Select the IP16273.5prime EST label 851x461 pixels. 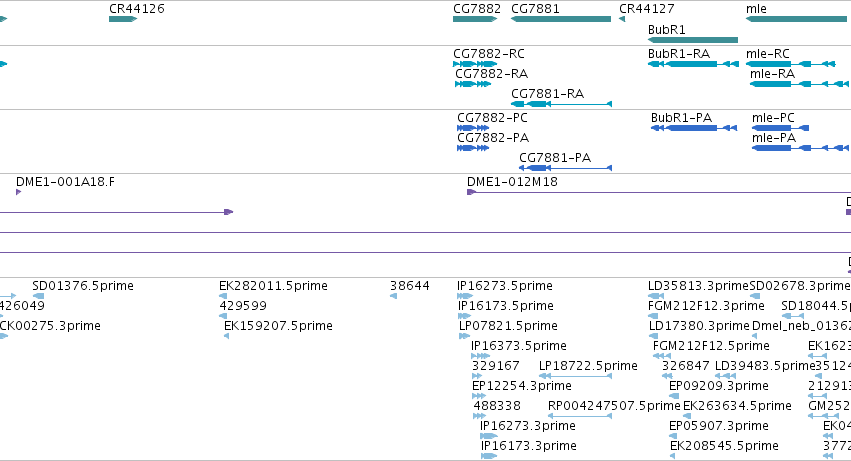(x=505, y=286)
